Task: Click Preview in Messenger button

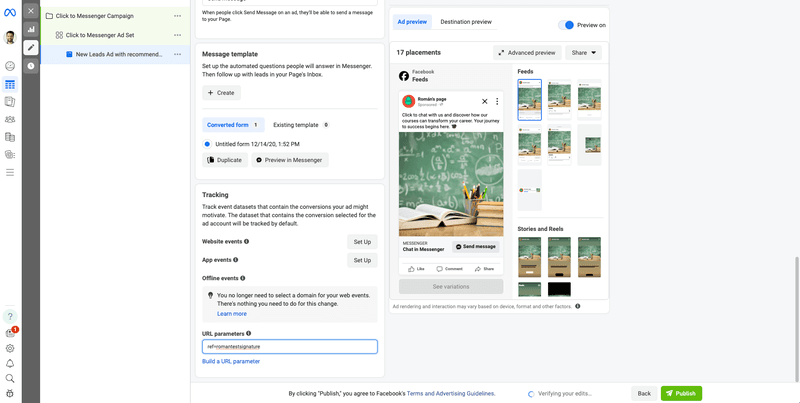Action: [x=290, y=160]
